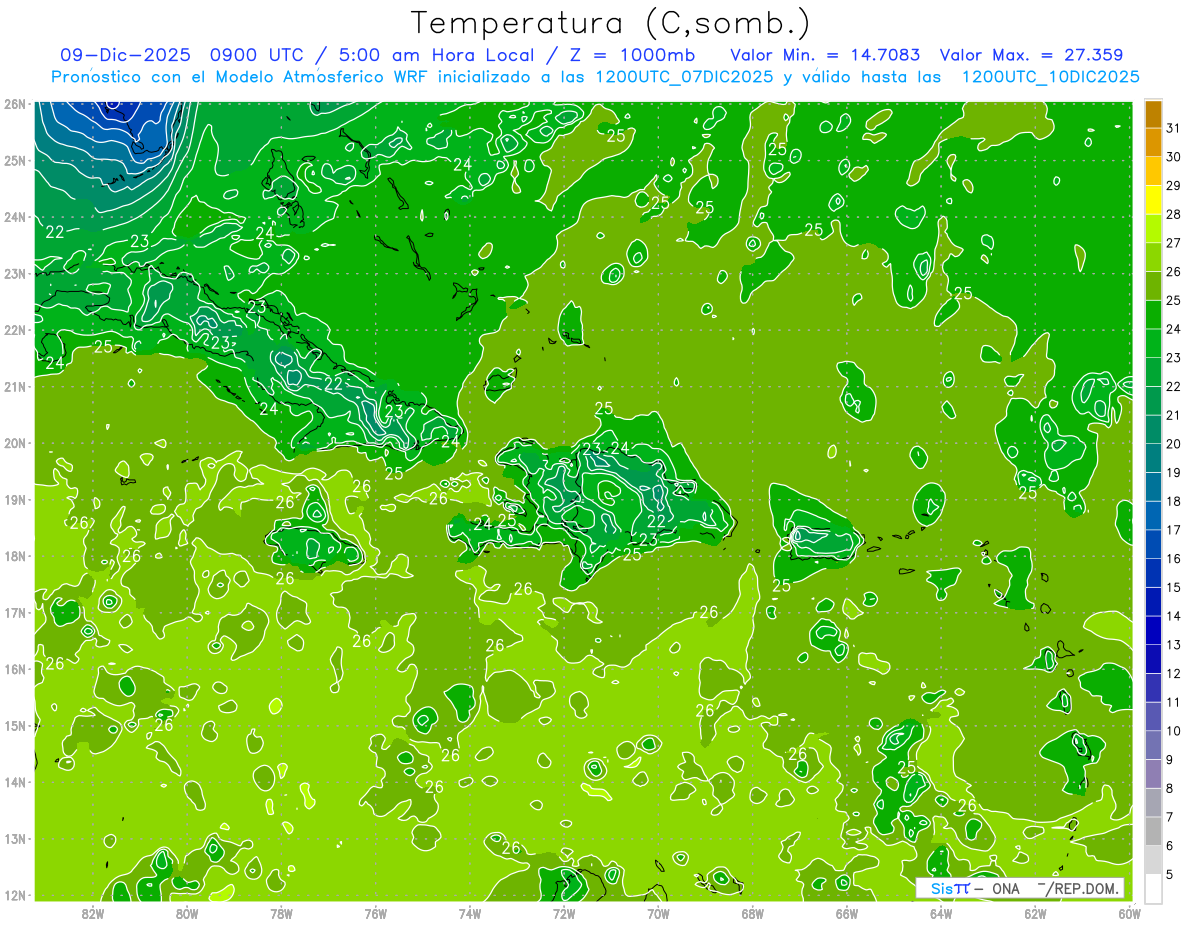Click the colorbar label 8
This screenshot has width=1200, height=927.
point(1170,789)
